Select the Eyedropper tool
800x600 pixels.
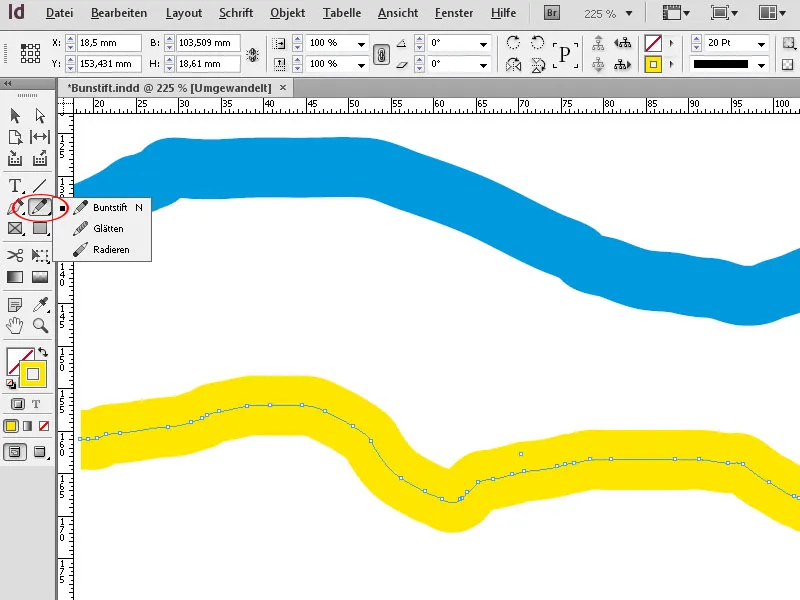click(x=40, y=305)
